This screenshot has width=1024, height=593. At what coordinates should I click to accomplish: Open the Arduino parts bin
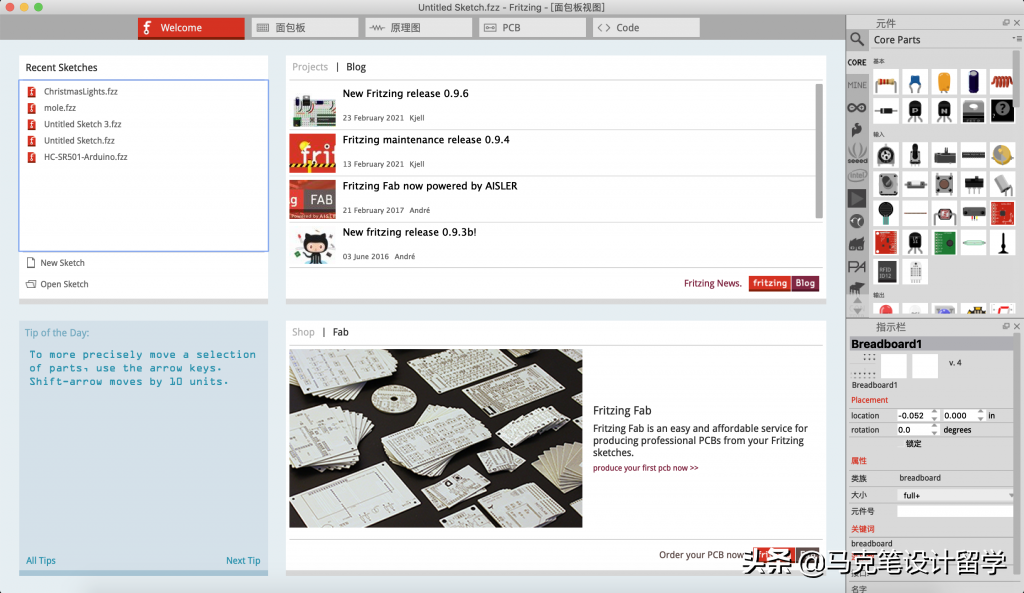pyautogui.click(x=857, y=108)
